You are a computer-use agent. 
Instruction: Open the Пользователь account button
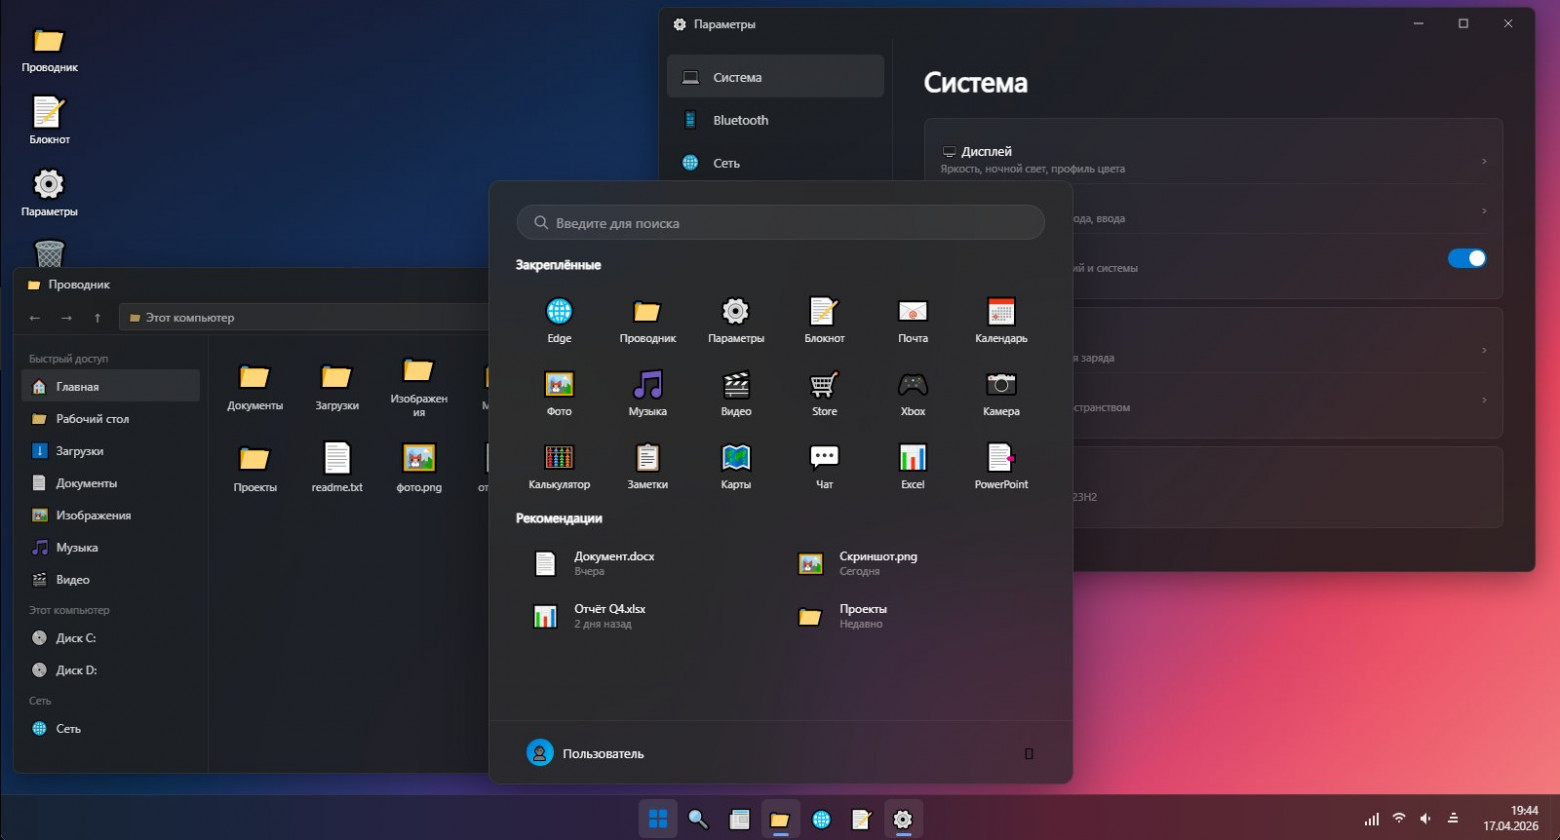click(586, 753)
